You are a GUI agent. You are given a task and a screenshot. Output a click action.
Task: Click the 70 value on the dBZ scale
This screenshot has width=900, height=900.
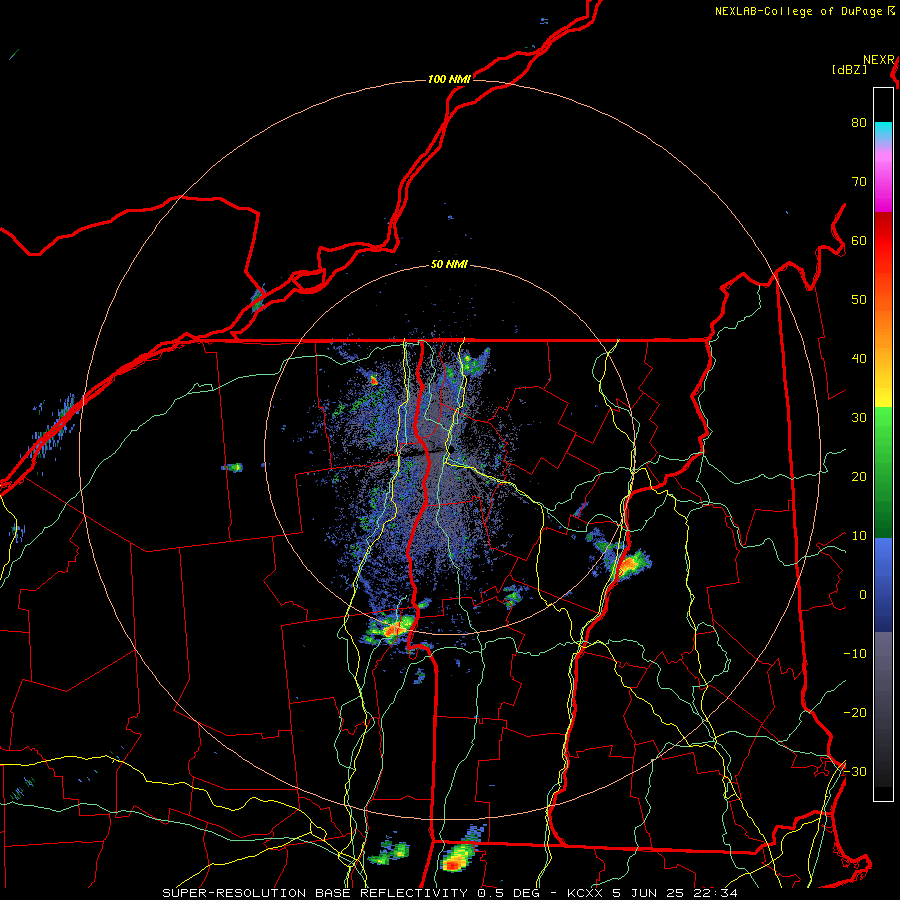859,182
